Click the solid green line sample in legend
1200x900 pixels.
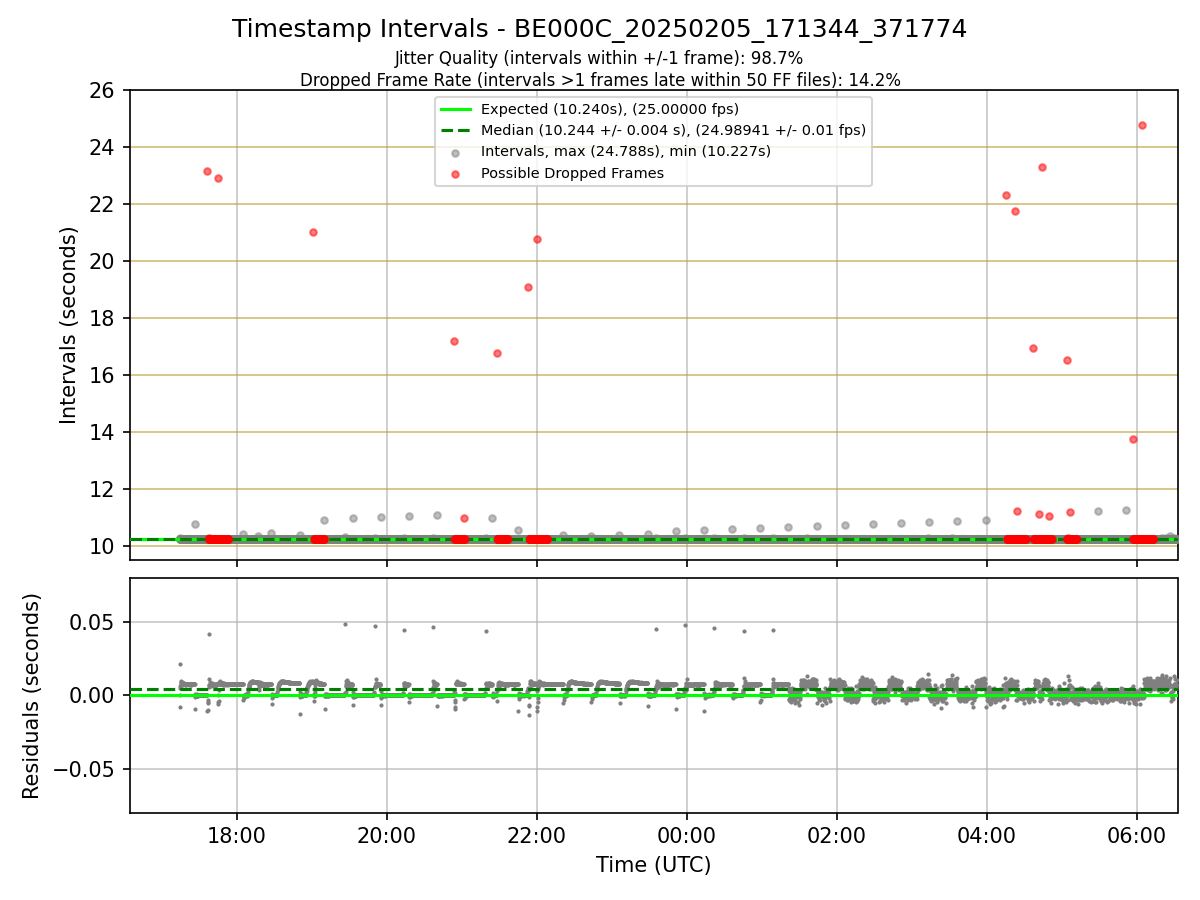coord(455,109)
